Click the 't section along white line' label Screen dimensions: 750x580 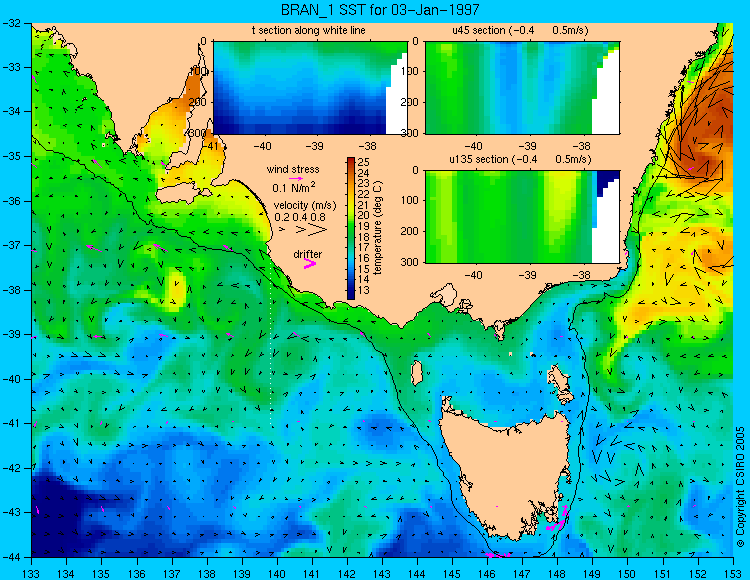tap(309, 30)
